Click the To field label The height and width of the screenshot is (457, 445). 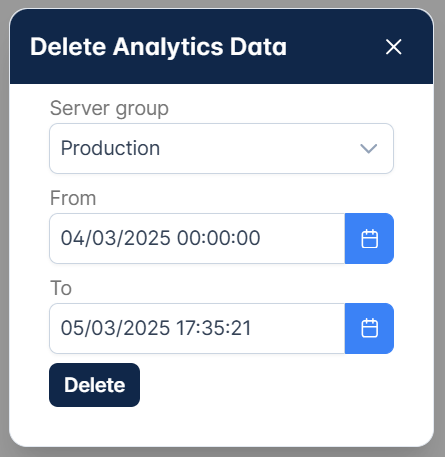coord(61,288)
